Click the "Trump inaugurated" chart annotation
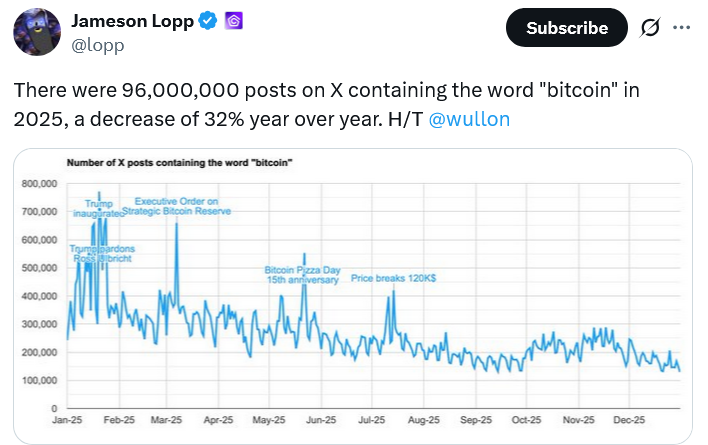This screenshot has height=445, width=708. point(98,209)
